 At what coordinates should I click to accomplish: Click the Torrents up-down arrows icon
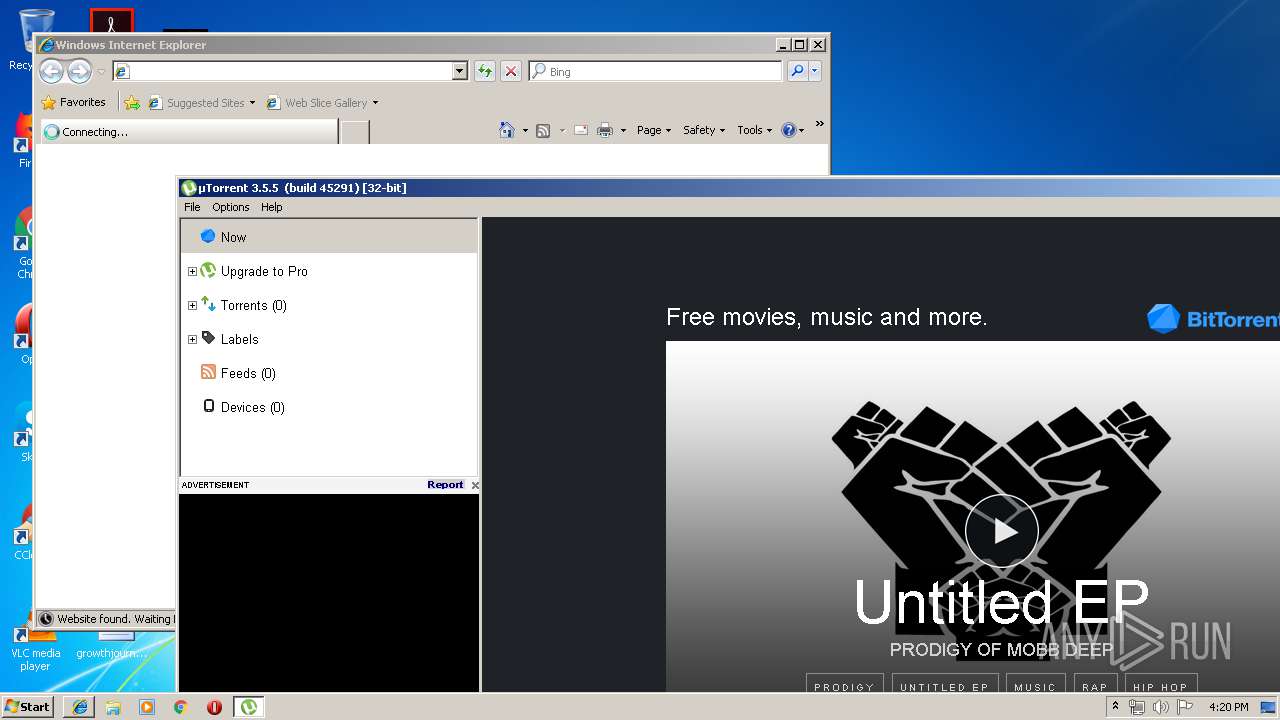(x=208, y=304)
